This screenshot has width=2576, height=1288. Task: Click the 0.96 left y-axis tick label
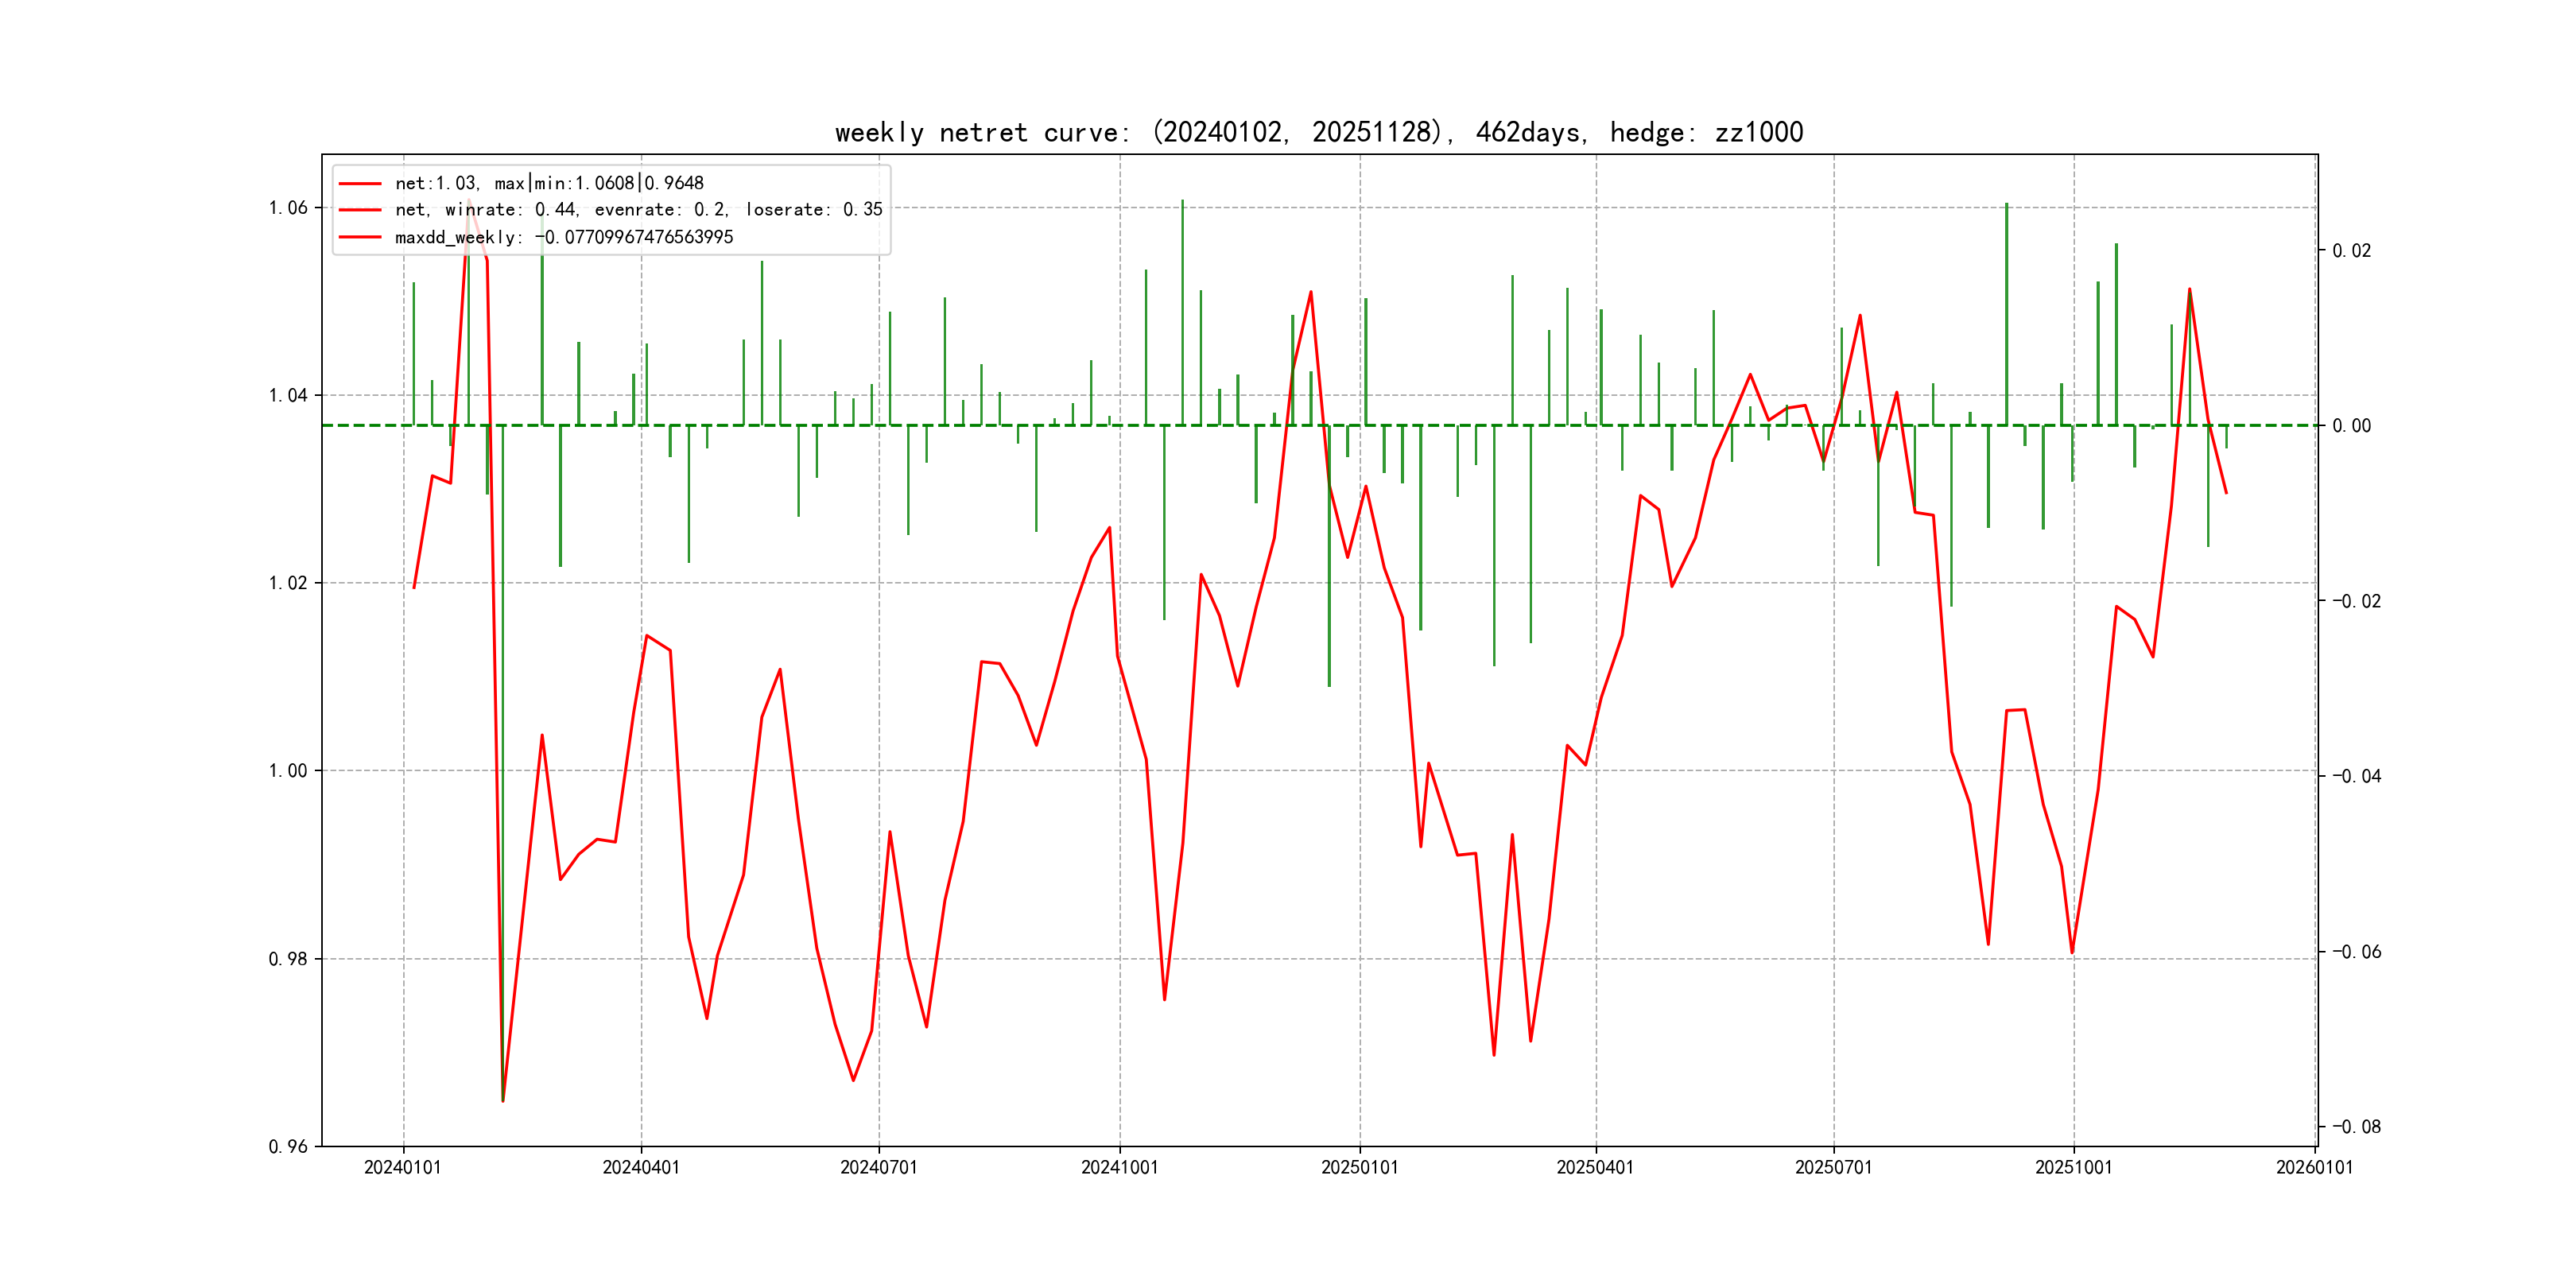pos(288,1147)
